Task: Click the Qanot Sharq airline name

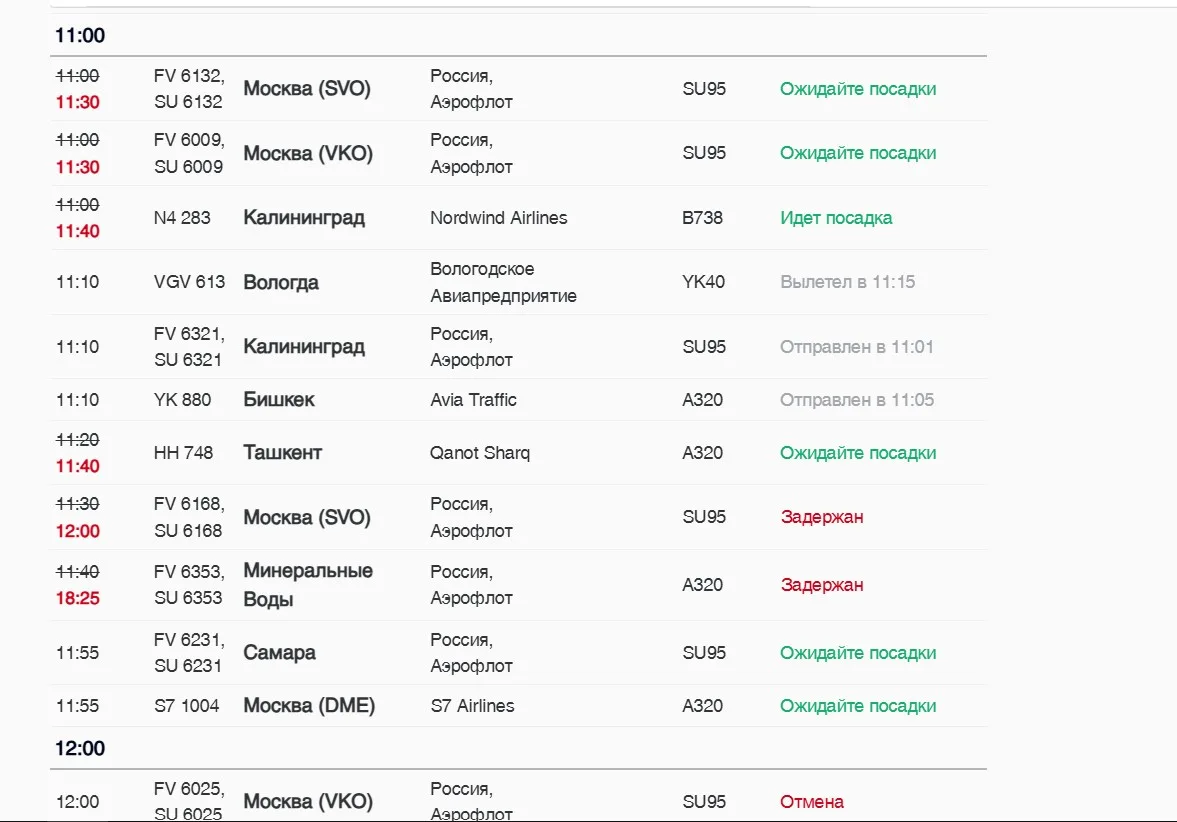Action: coord(480,453)
